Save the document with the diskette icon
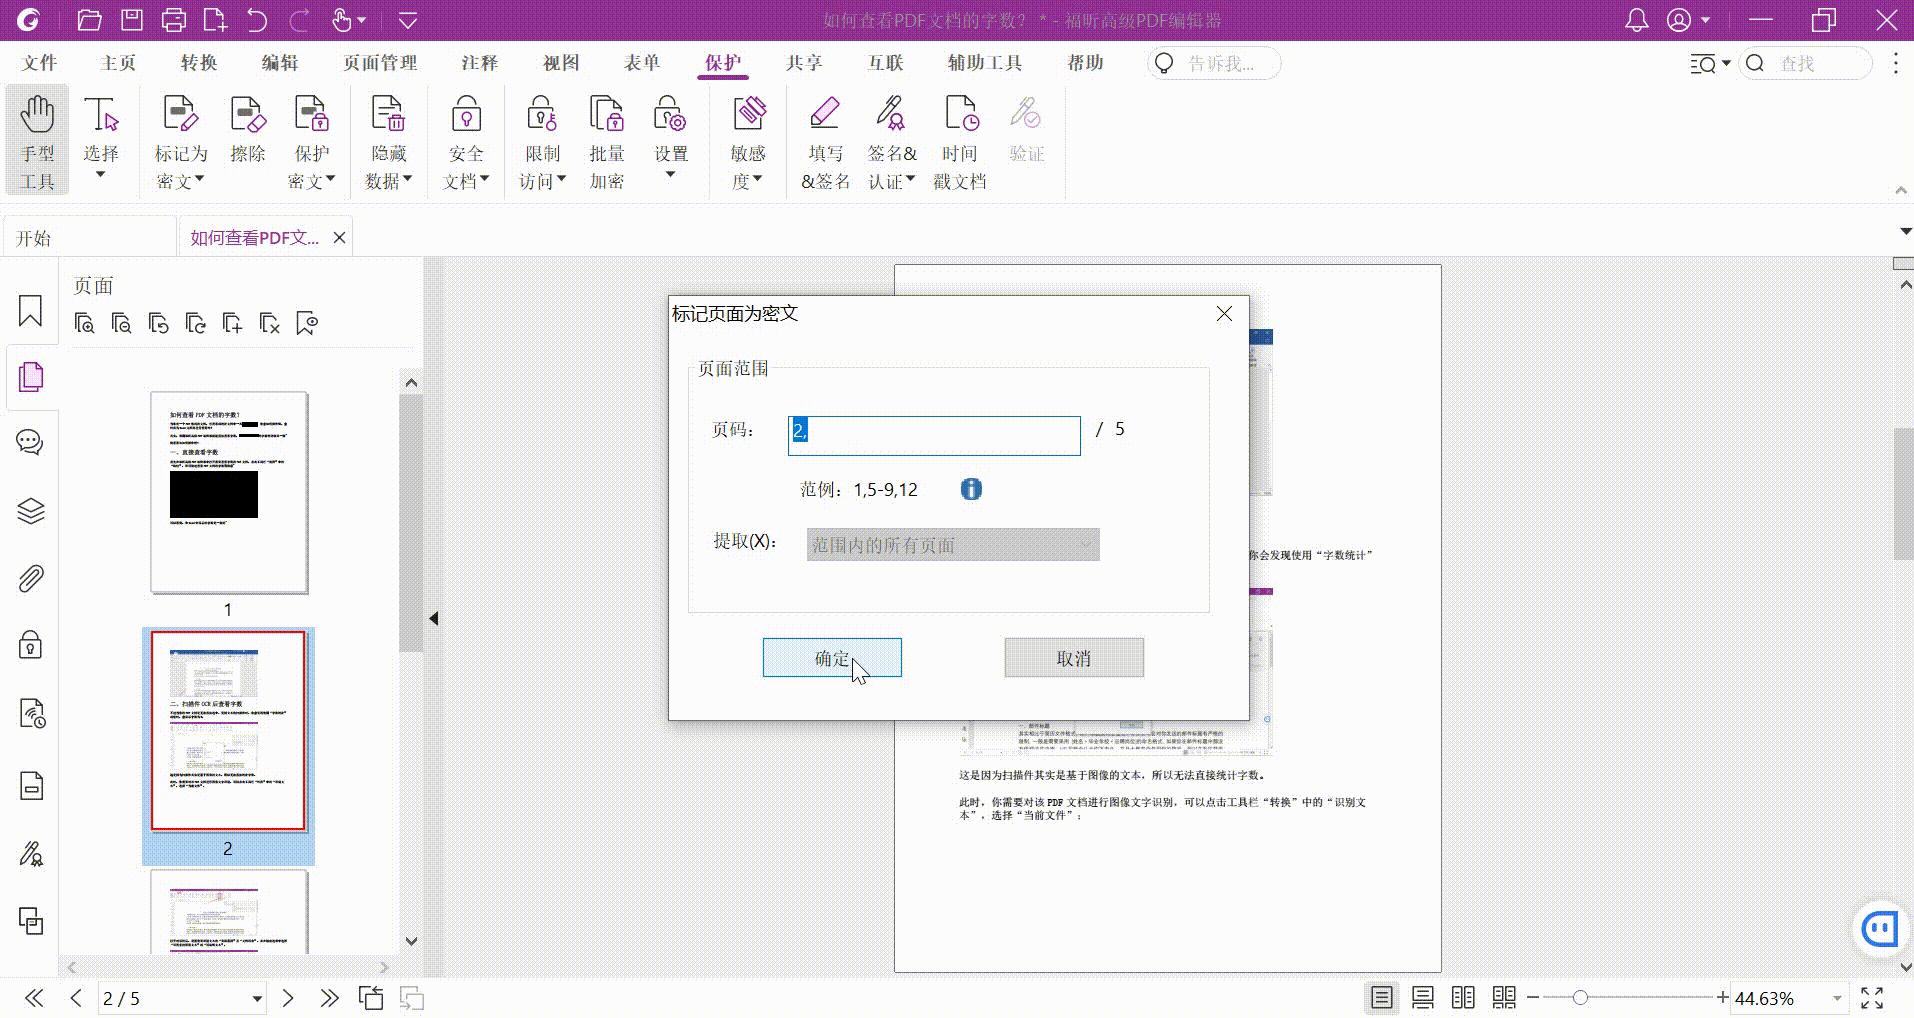Image resolution: width=1914 pixels, height=1018 pixels. [131, 20]
